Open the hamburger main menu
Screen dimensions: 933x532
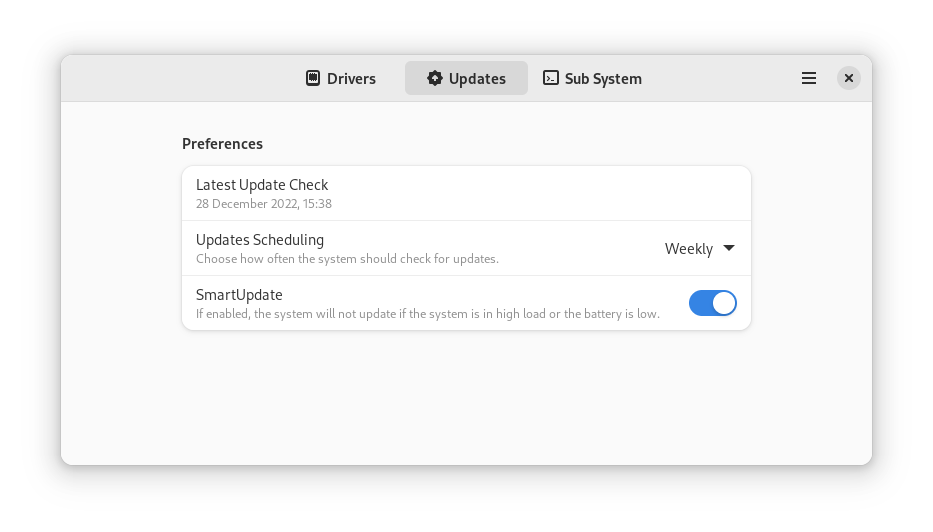[x=809, y=78]
